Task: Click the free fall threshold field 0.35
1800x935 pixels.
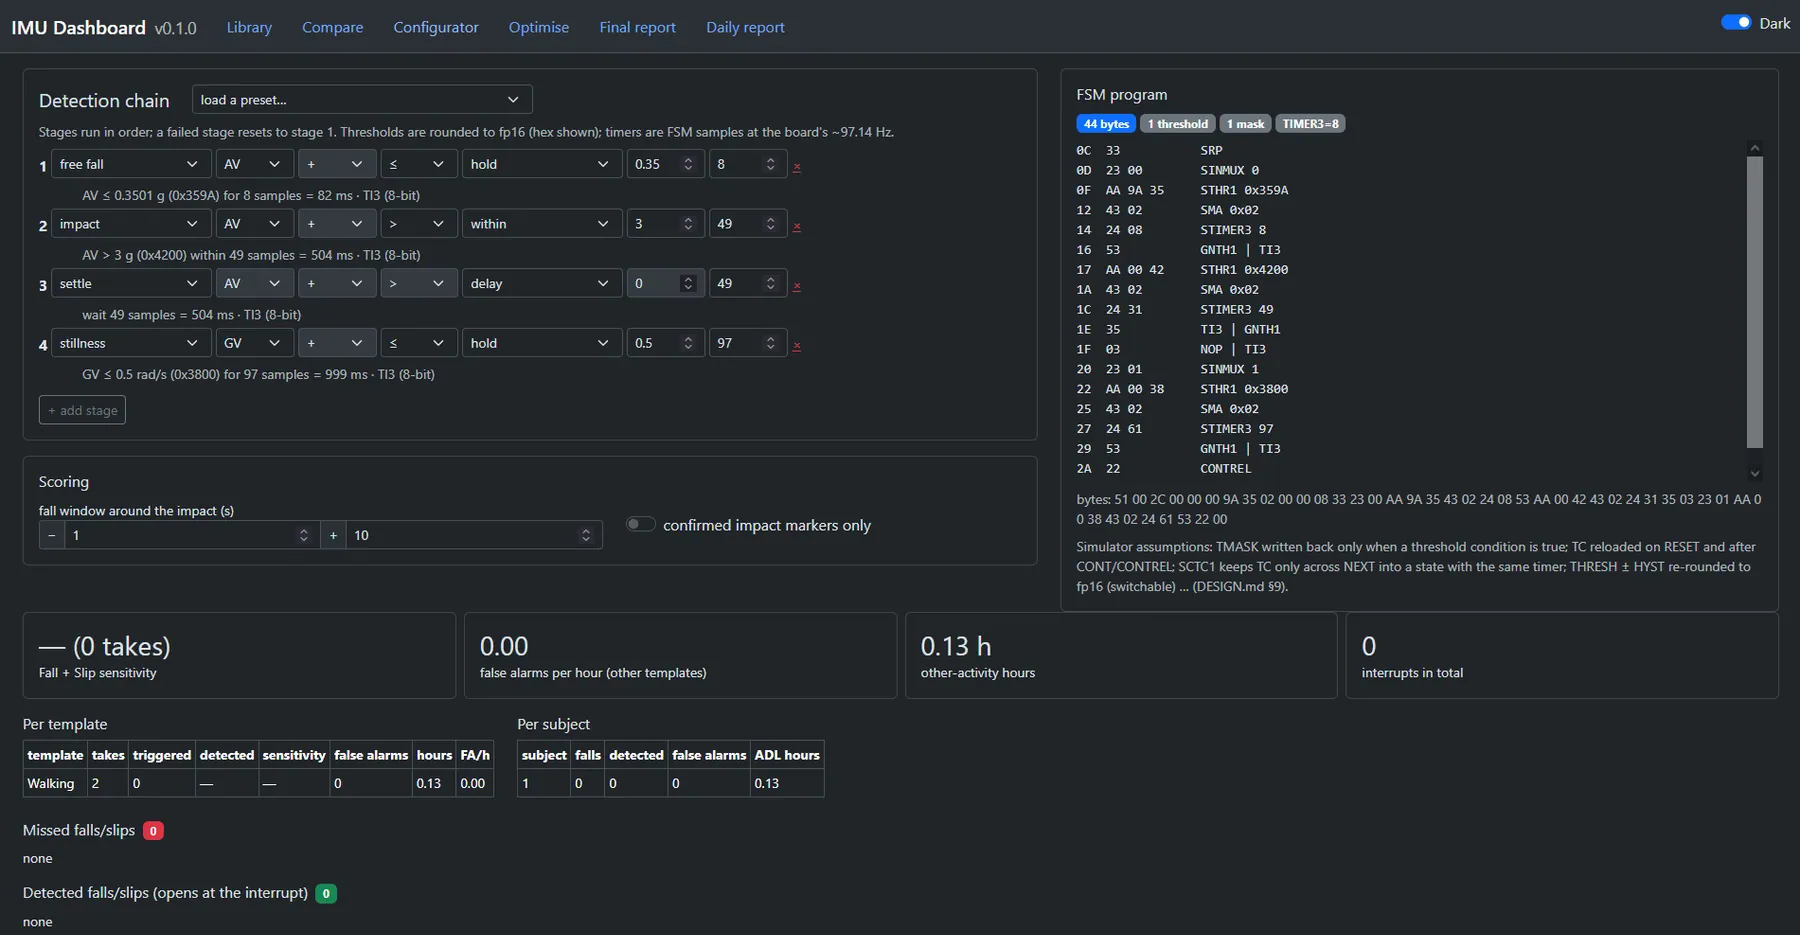Action: pyautogui.click(x=664, y=164)
